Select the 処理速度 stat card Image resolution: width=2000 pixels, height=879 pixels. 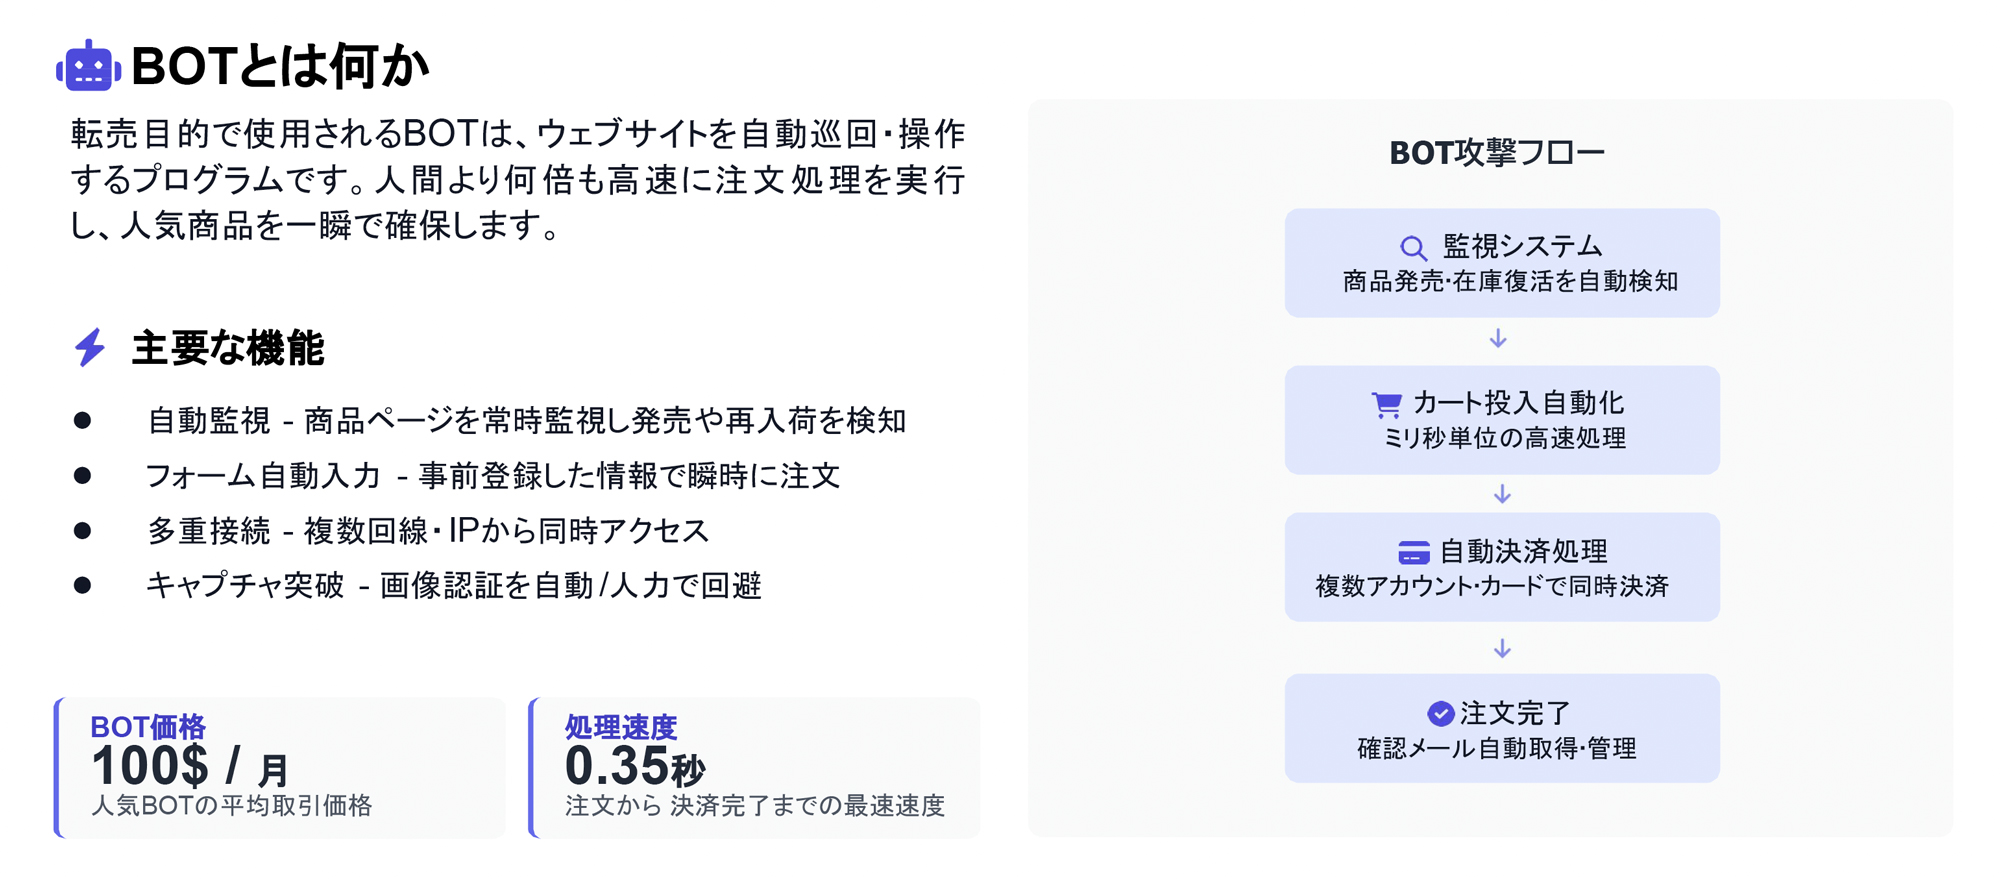point(755,767)
